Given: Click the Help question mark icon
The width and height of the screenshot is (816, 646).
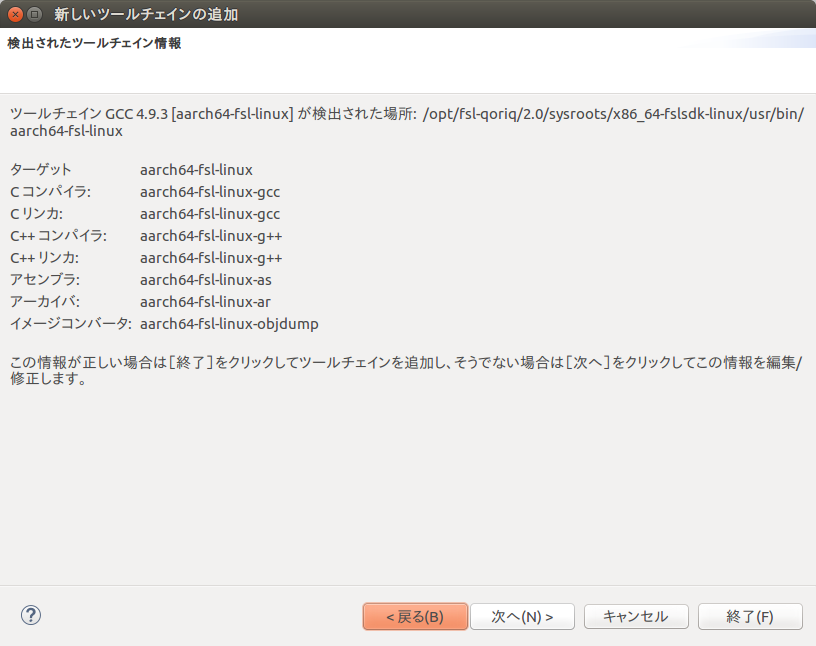Looking at the screenshot, I should click(x=30, y=616).
